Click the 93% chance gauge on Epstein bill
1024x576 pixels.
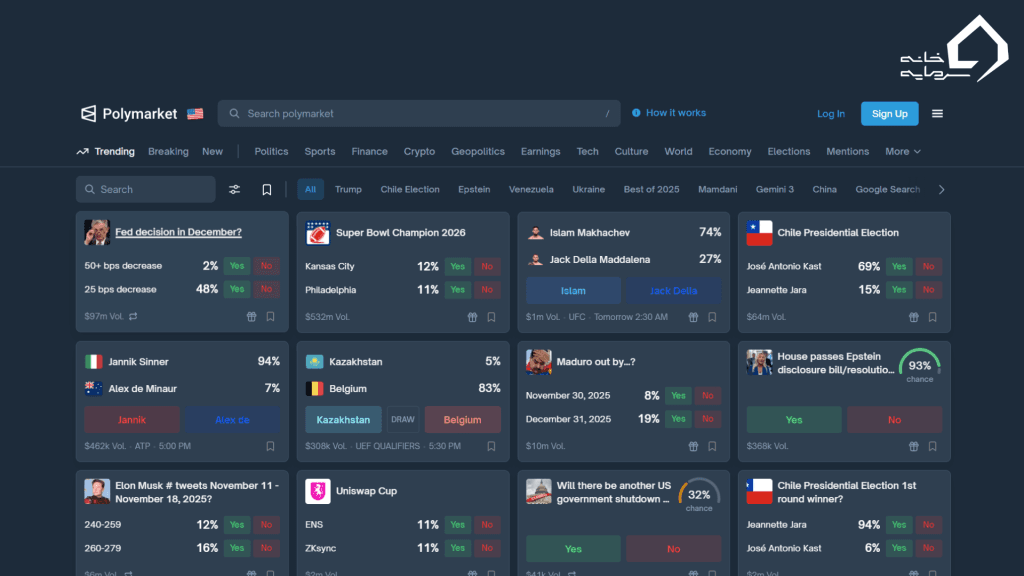[x=919, y=364]
